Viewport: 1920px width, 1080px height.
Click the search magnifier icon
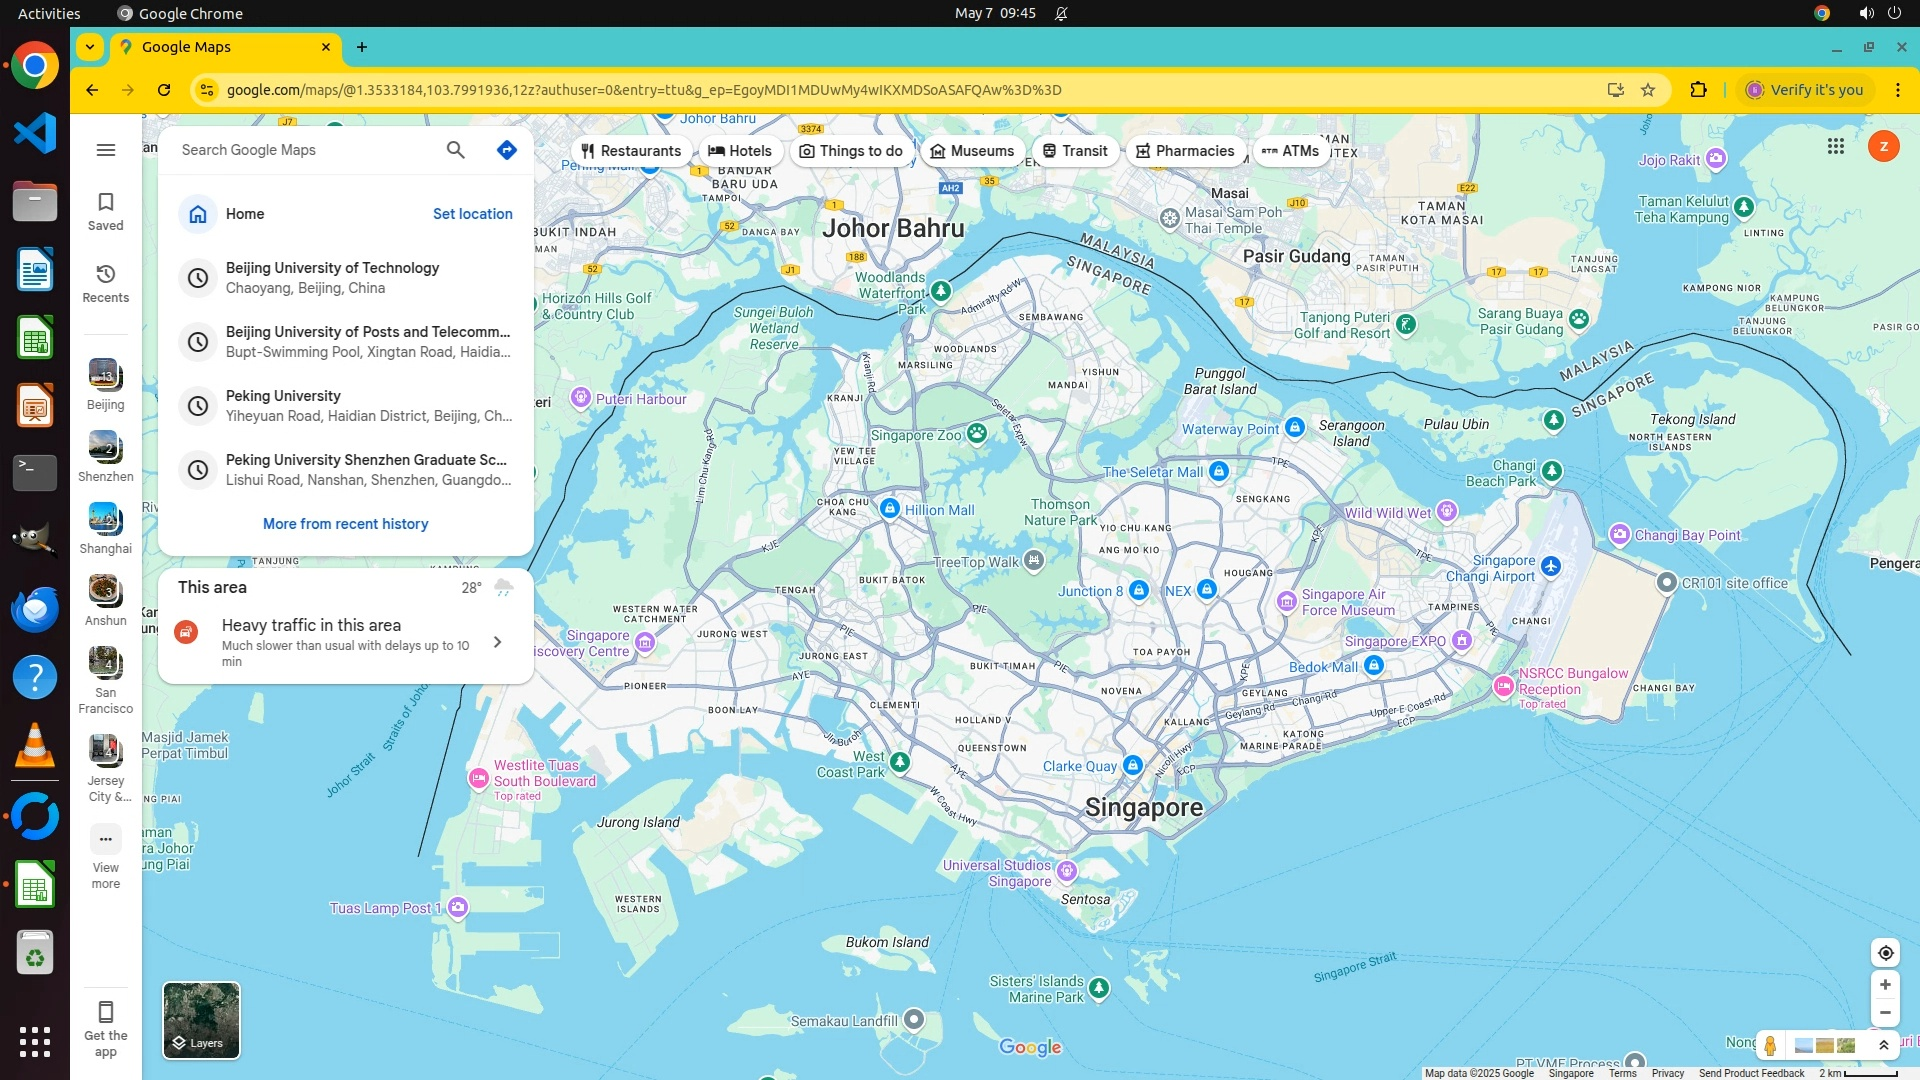coord(455,150)
